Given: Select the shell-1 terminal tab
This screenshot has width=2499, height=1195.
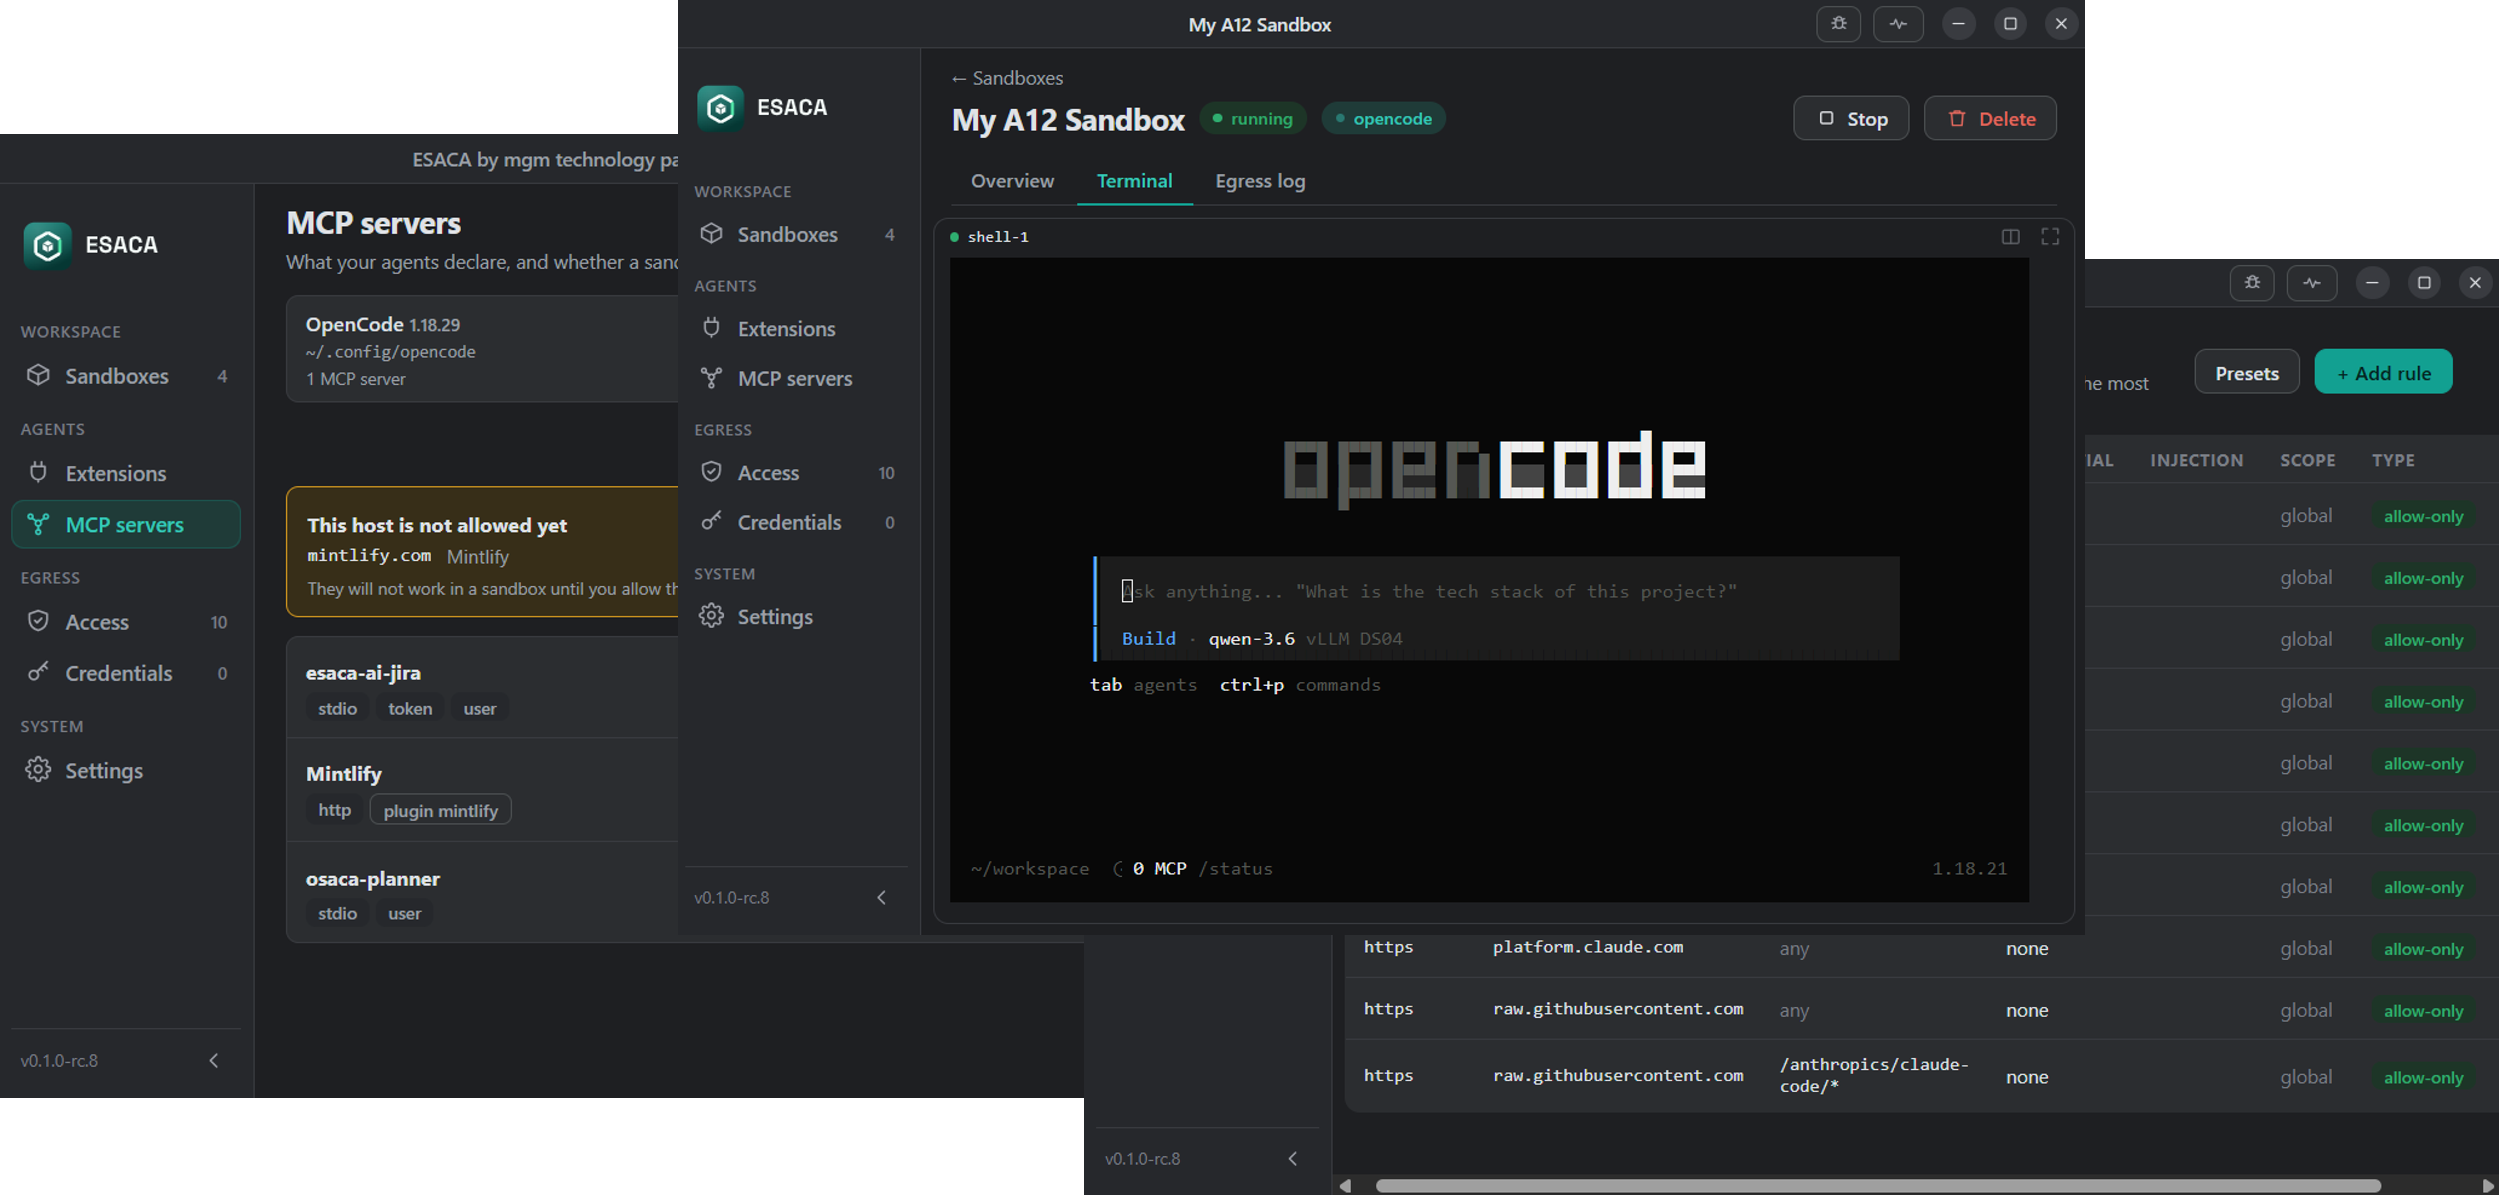Looking at the screenshot, I should pos(990,237).
